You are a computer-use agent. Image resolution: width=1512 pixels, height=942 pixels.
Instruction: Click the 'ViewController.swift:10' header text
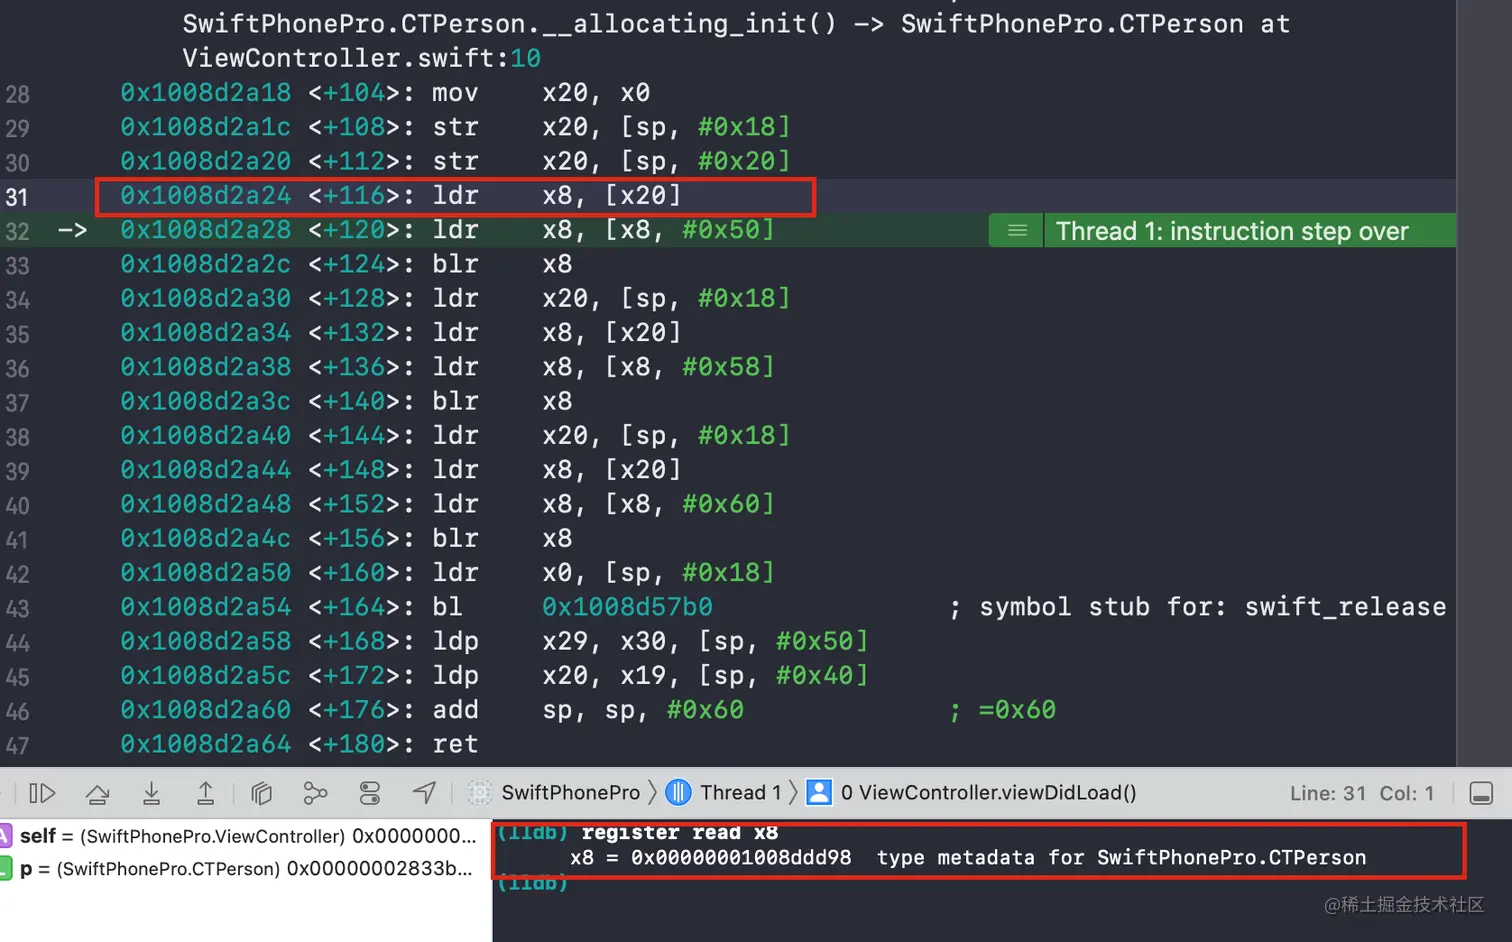361,58
